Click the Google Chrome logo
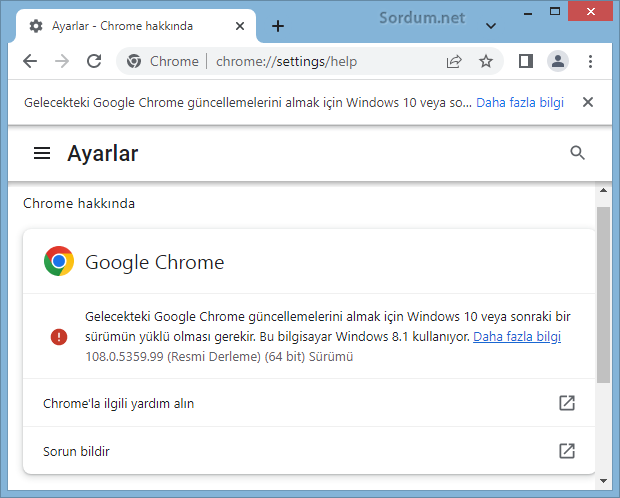This screenshot has width=620, height=498. (x=59, y=261)
